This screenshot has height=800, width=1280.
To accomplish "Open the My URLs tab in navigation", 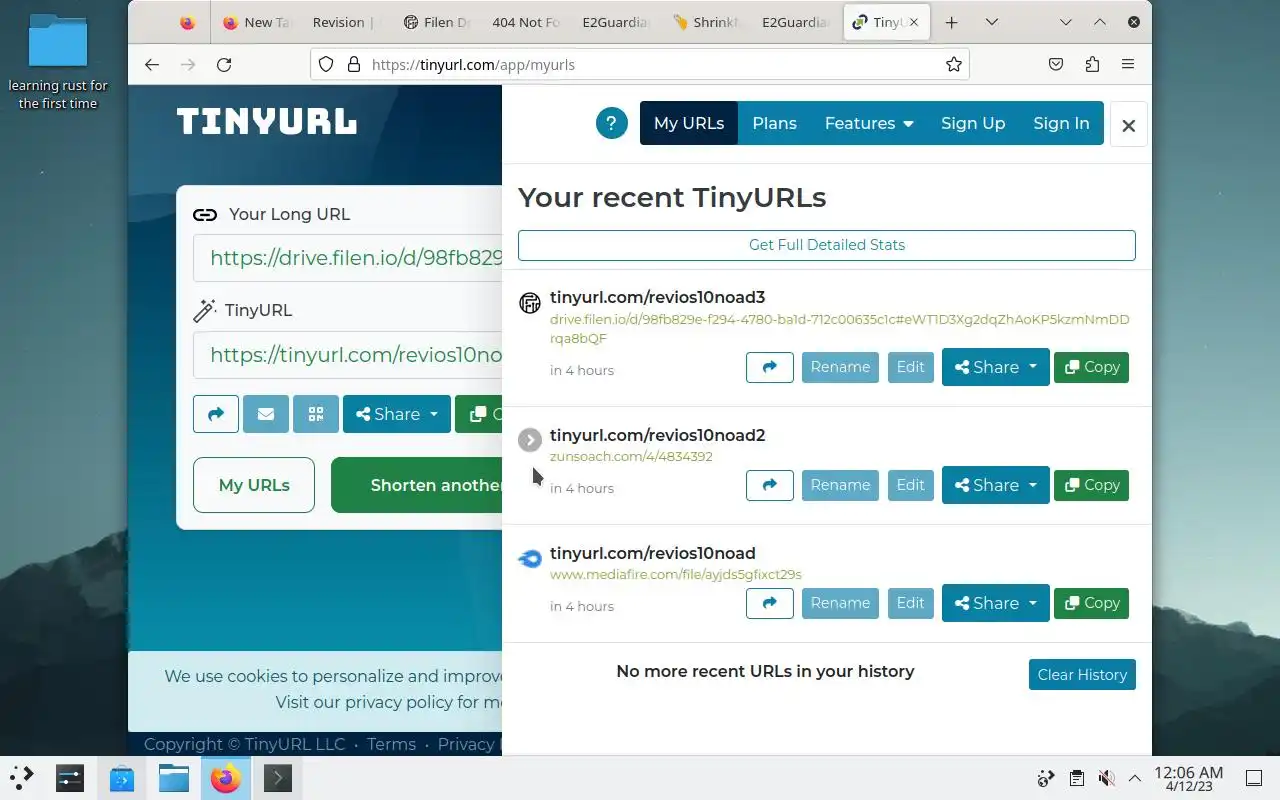I will click(689, 123).
